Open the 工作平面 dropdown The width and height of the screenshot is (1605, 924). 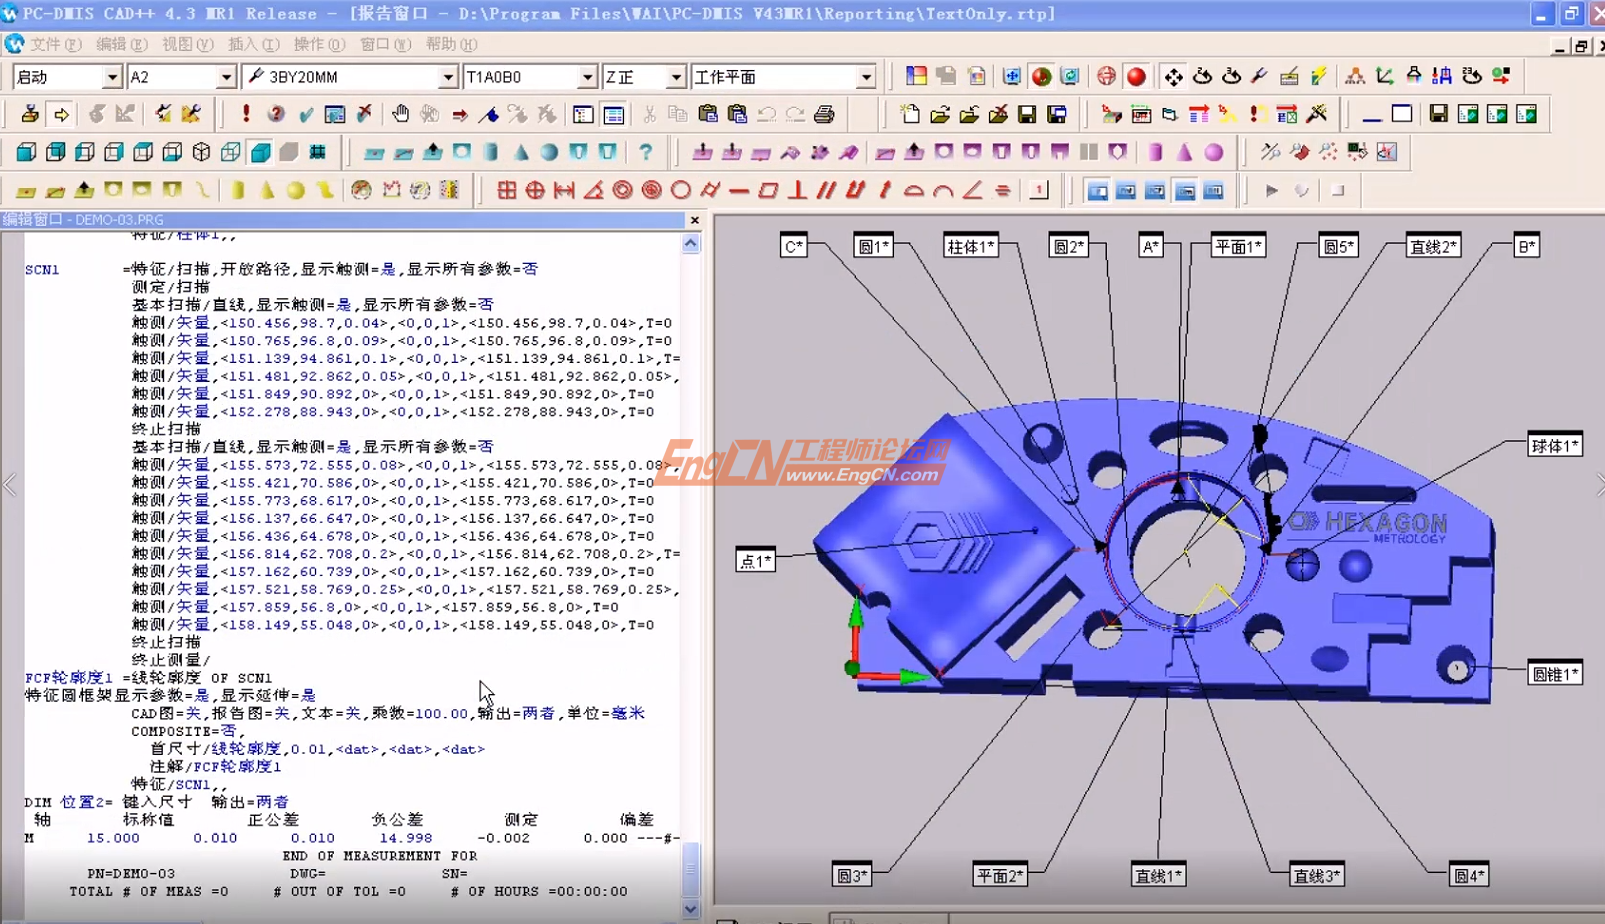865,77
